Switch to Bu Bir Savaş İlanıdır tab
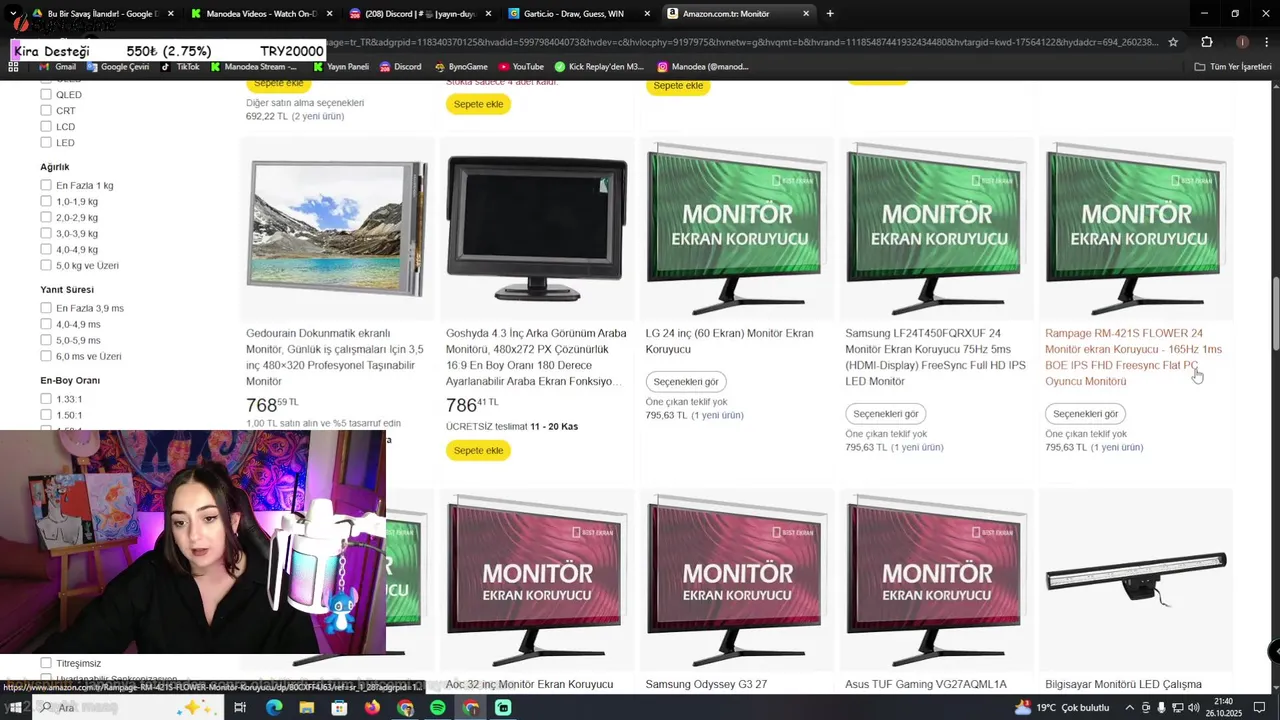Image resolution: width=1280 pixels, height=720 pixels. pos(101,14)
